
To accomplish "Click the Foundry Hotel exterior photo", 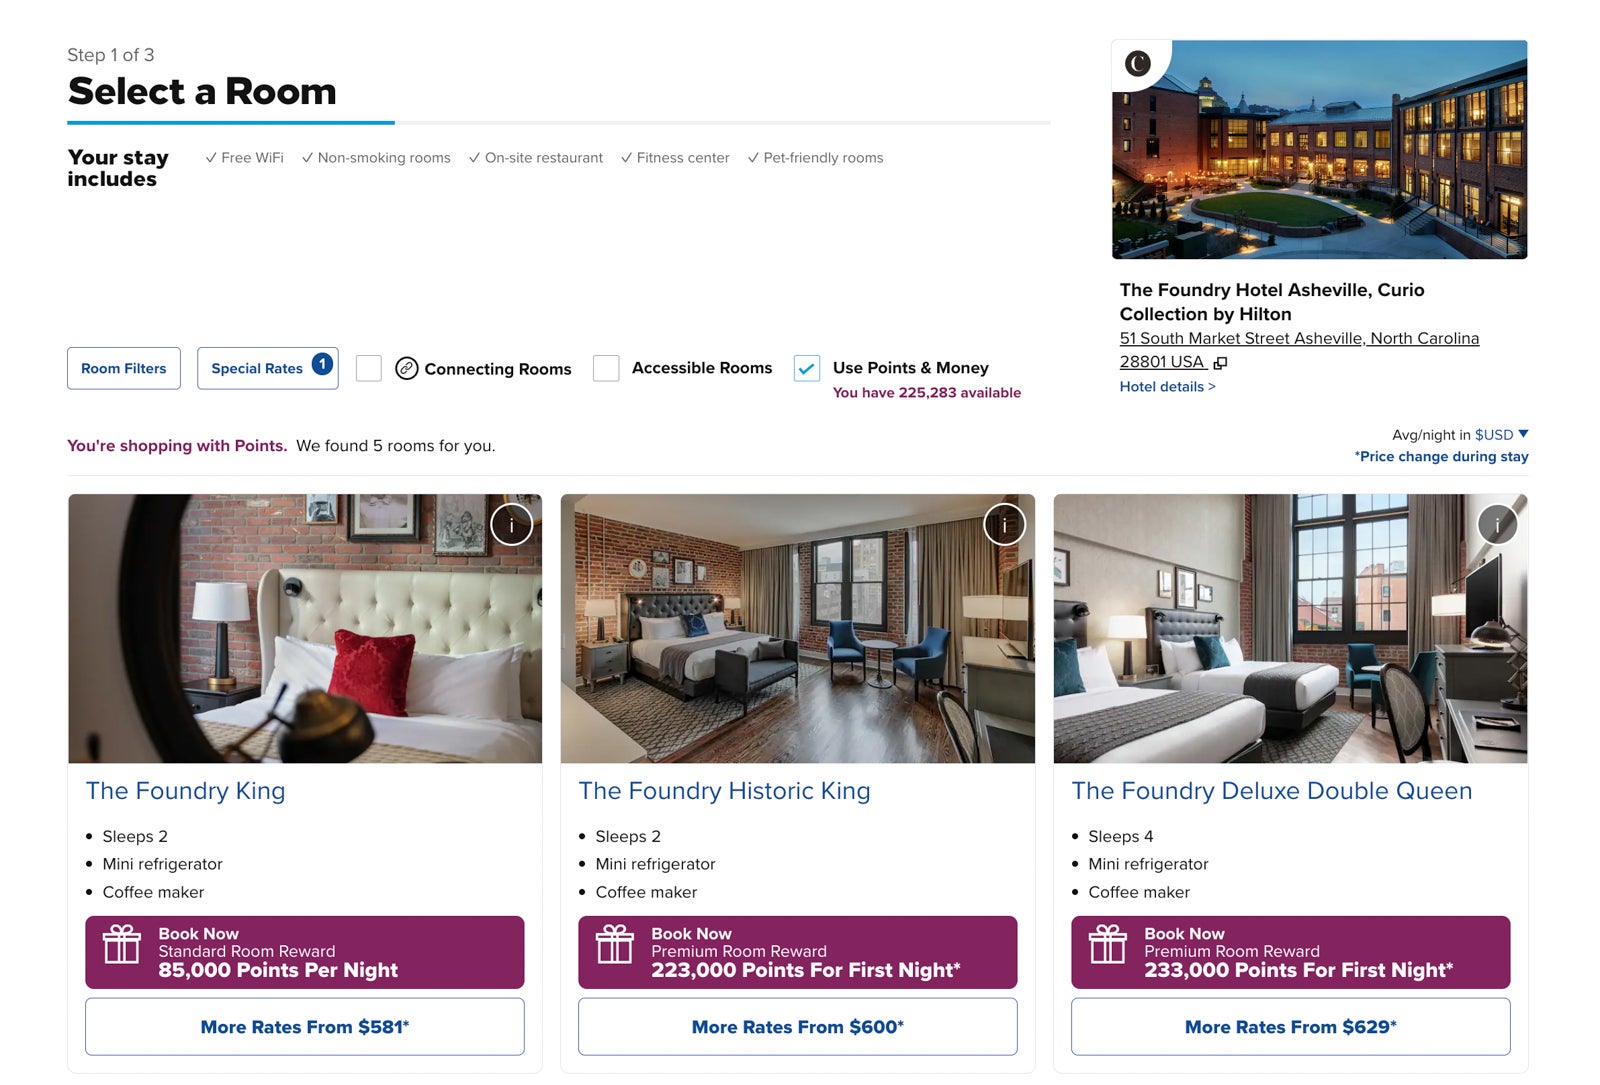I will pos(1320,150).
